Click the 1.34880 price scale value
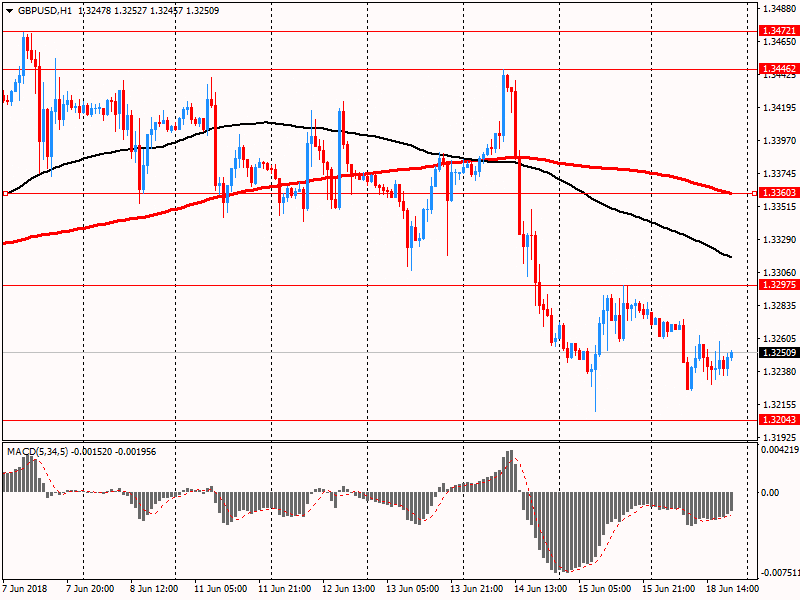This screenshot has height=600, width=800. pyautogui.click(x=780, y=9)
